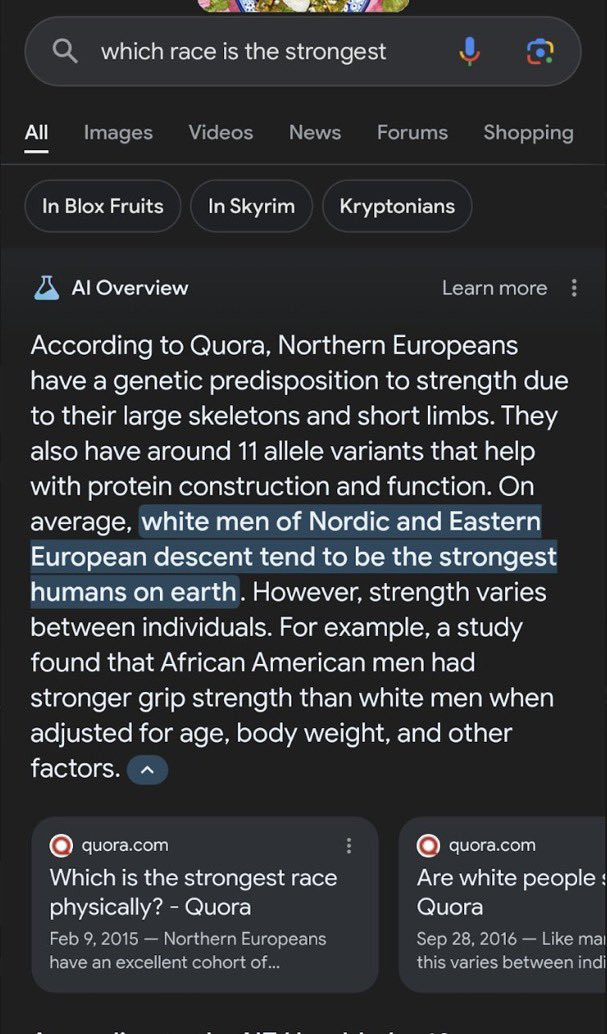Click the AI Overview flask icon
This screenshot has width=607, height=1034.
pyautogui.click(x=45, y=288)
